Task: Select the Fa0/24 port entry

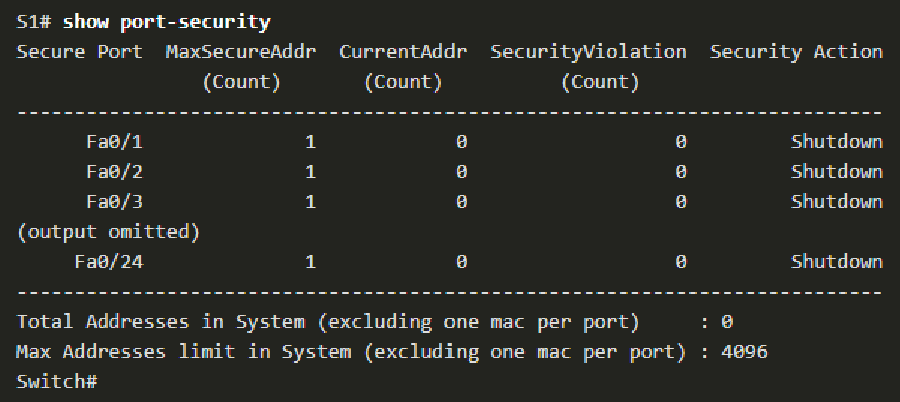Action: click(108, 262)
